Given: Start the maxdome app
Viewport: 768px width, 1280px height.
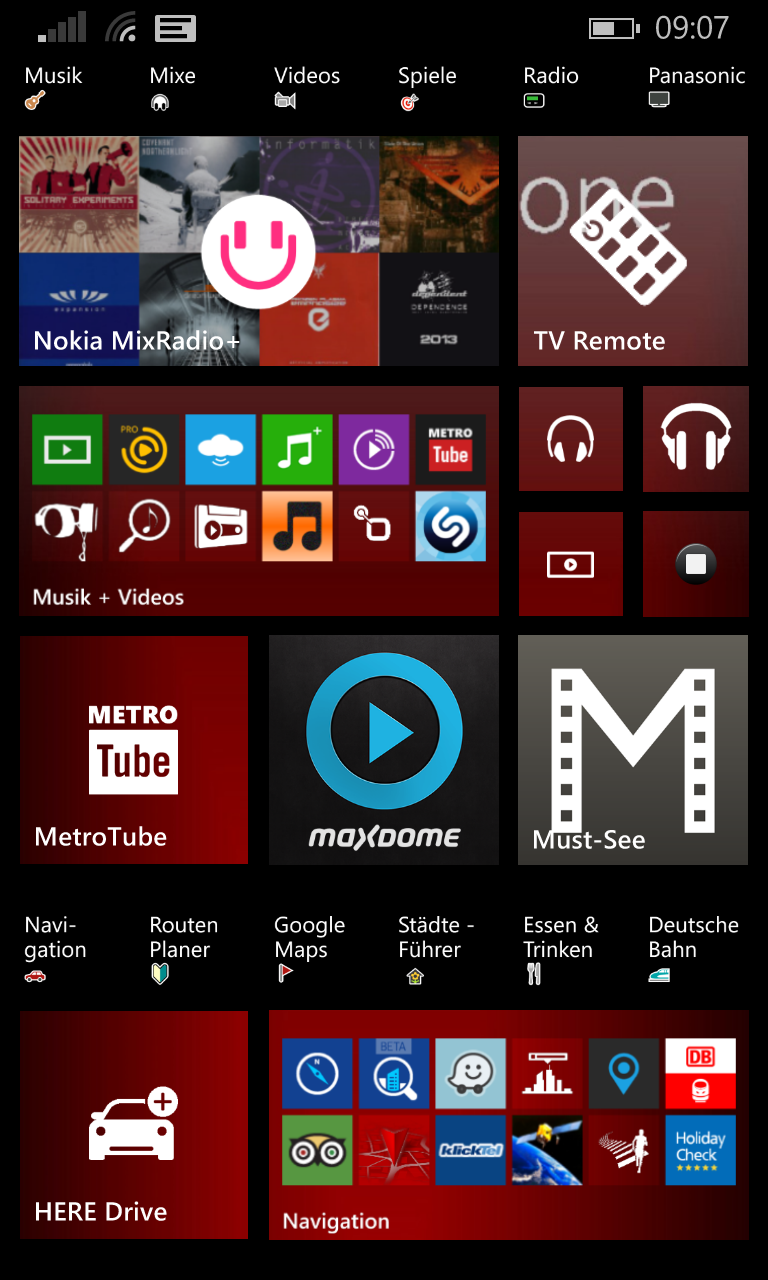Looking at the screenshot, I should (383, 749).
